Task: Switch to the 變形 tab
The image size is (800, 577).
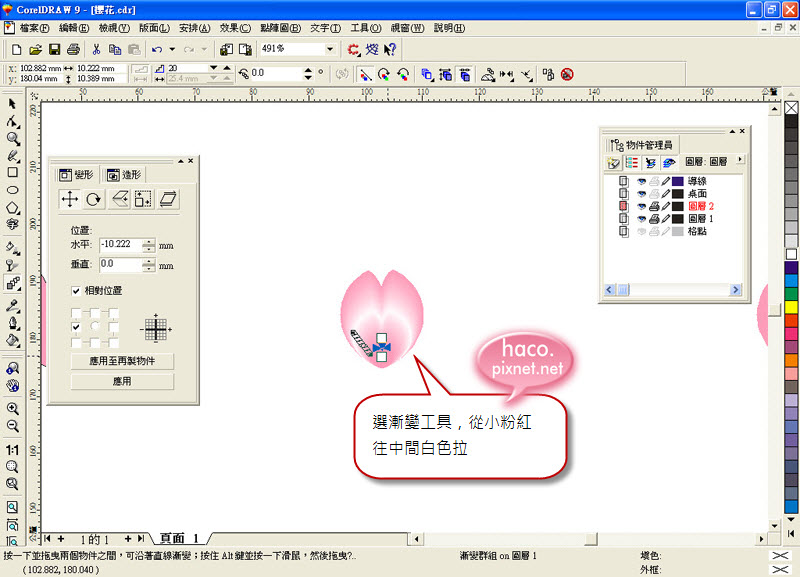Action: tap(77, 175)
